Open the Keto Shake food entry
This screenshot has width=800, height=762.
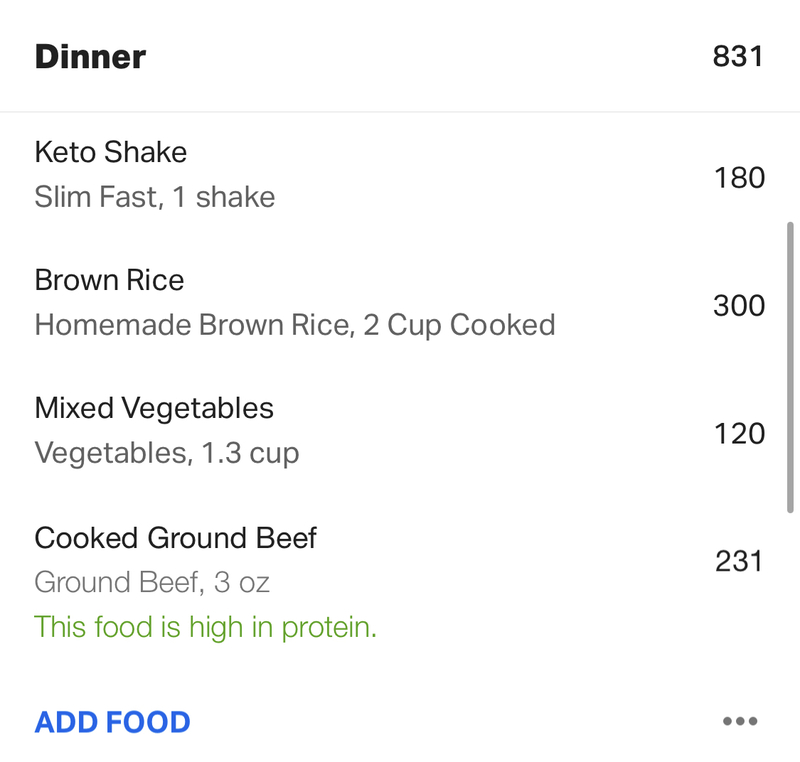point(400,174)
